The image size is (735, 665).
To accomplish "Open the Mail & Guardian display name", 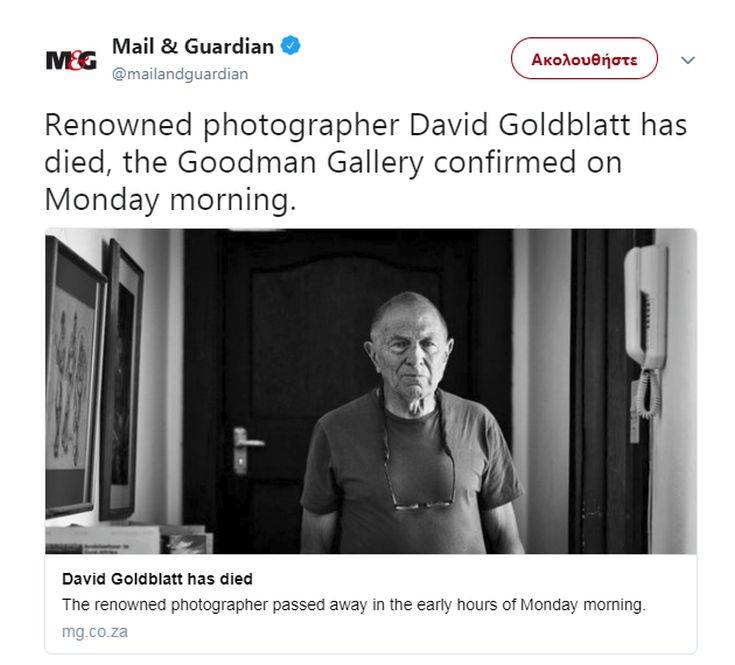I will pos(193,46).
